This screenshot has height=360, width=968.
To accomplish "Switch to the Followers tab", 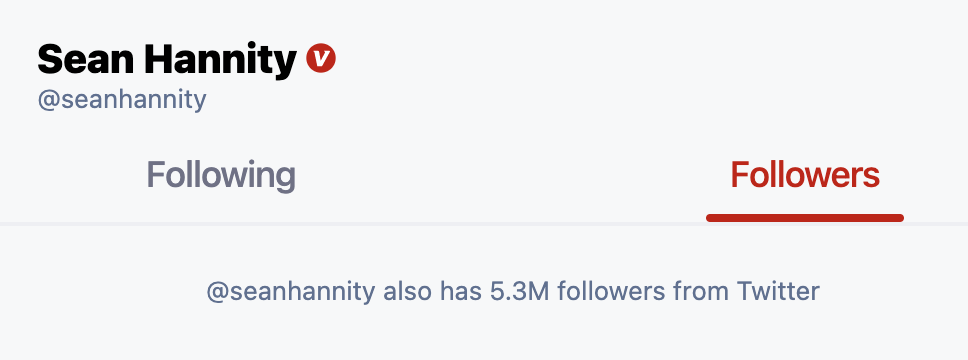I will 805,175.
